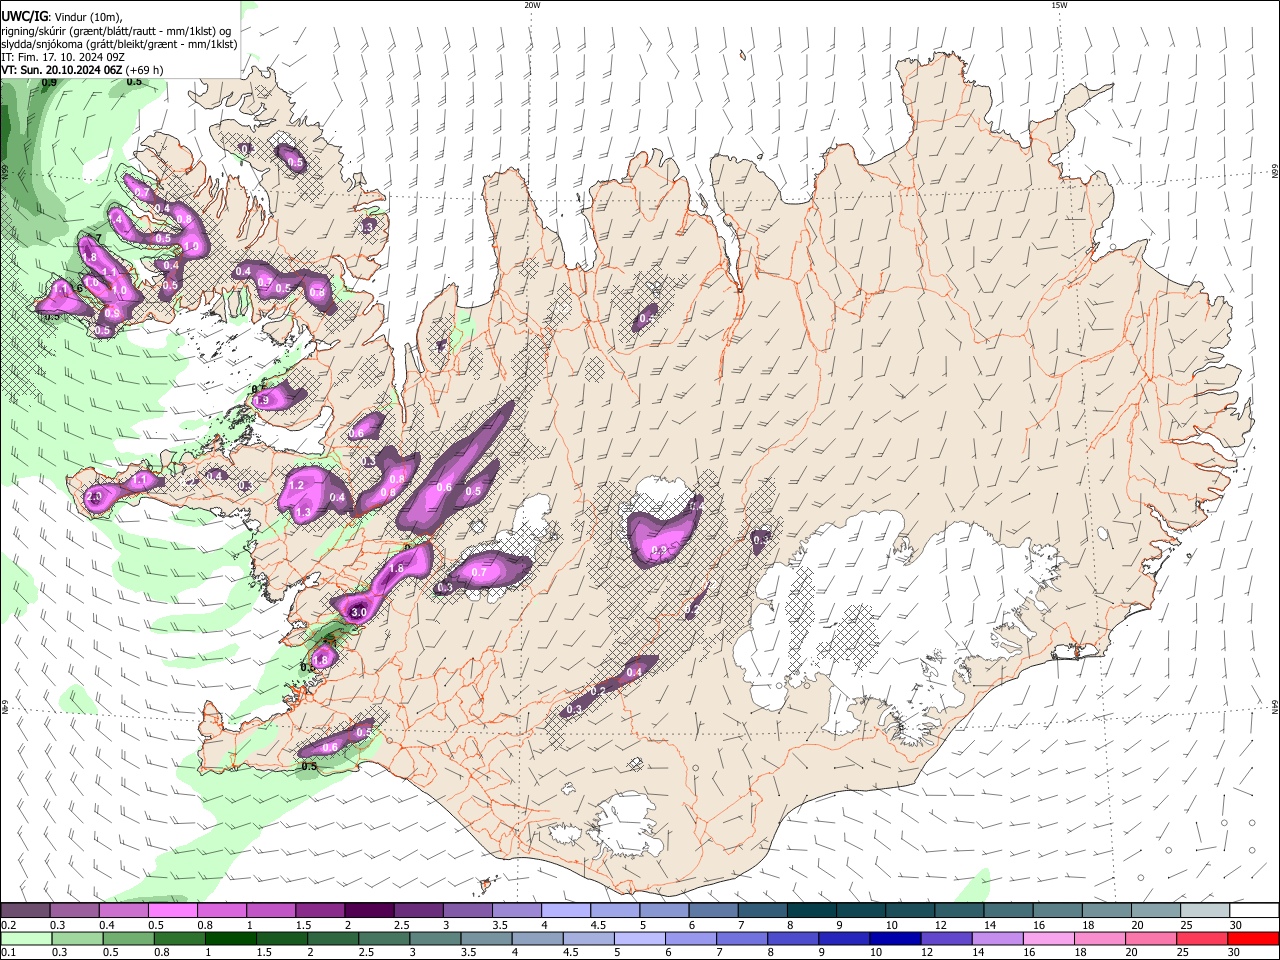The width and height of the screenshot is (1280, 960).
Task: Pick the crimson 25 swatch in lower legend row
Action: [1202, 938]
